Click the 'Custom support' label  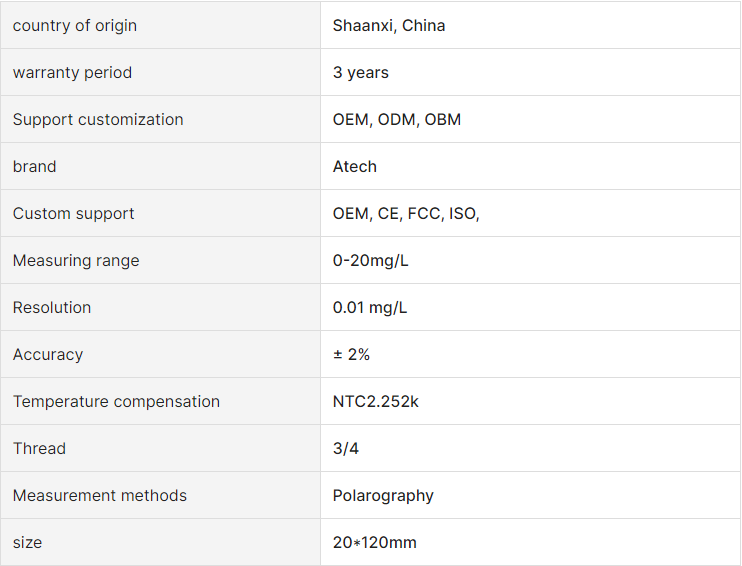[x=73, y=213]
